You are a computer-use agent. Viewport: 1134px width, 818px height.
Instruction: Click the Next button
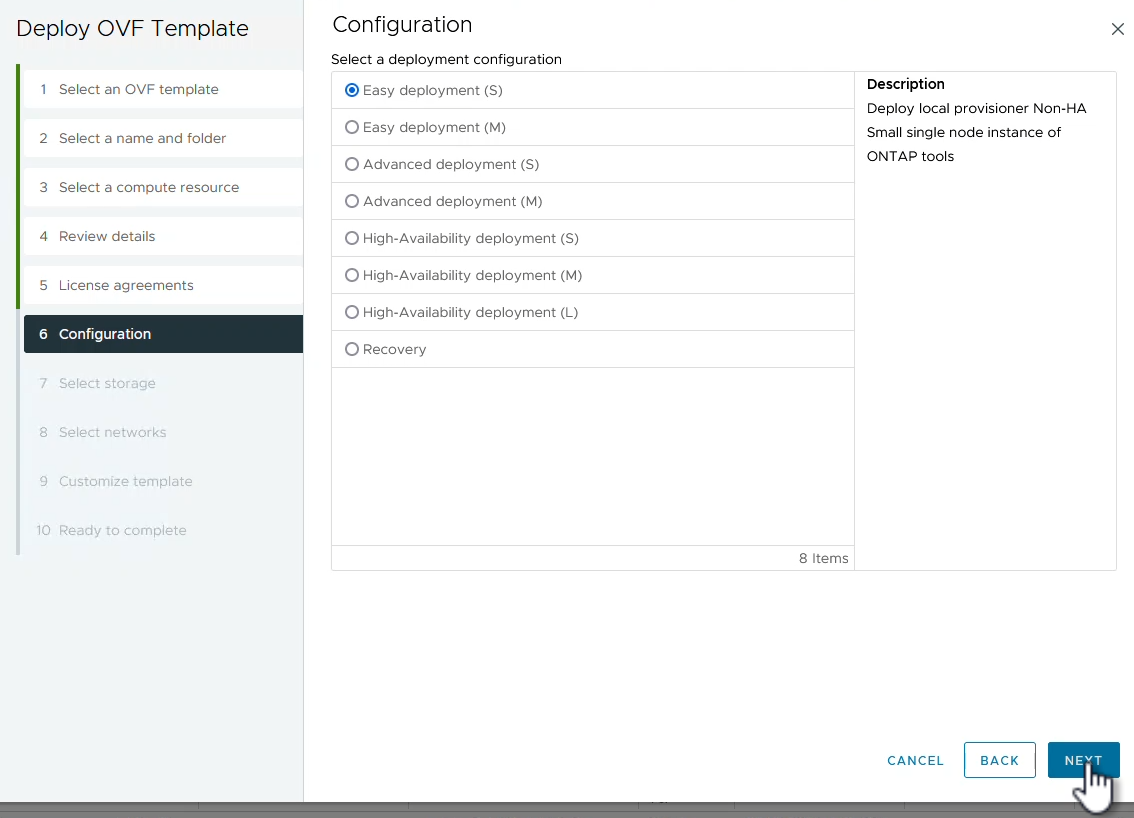[1083, 760]
